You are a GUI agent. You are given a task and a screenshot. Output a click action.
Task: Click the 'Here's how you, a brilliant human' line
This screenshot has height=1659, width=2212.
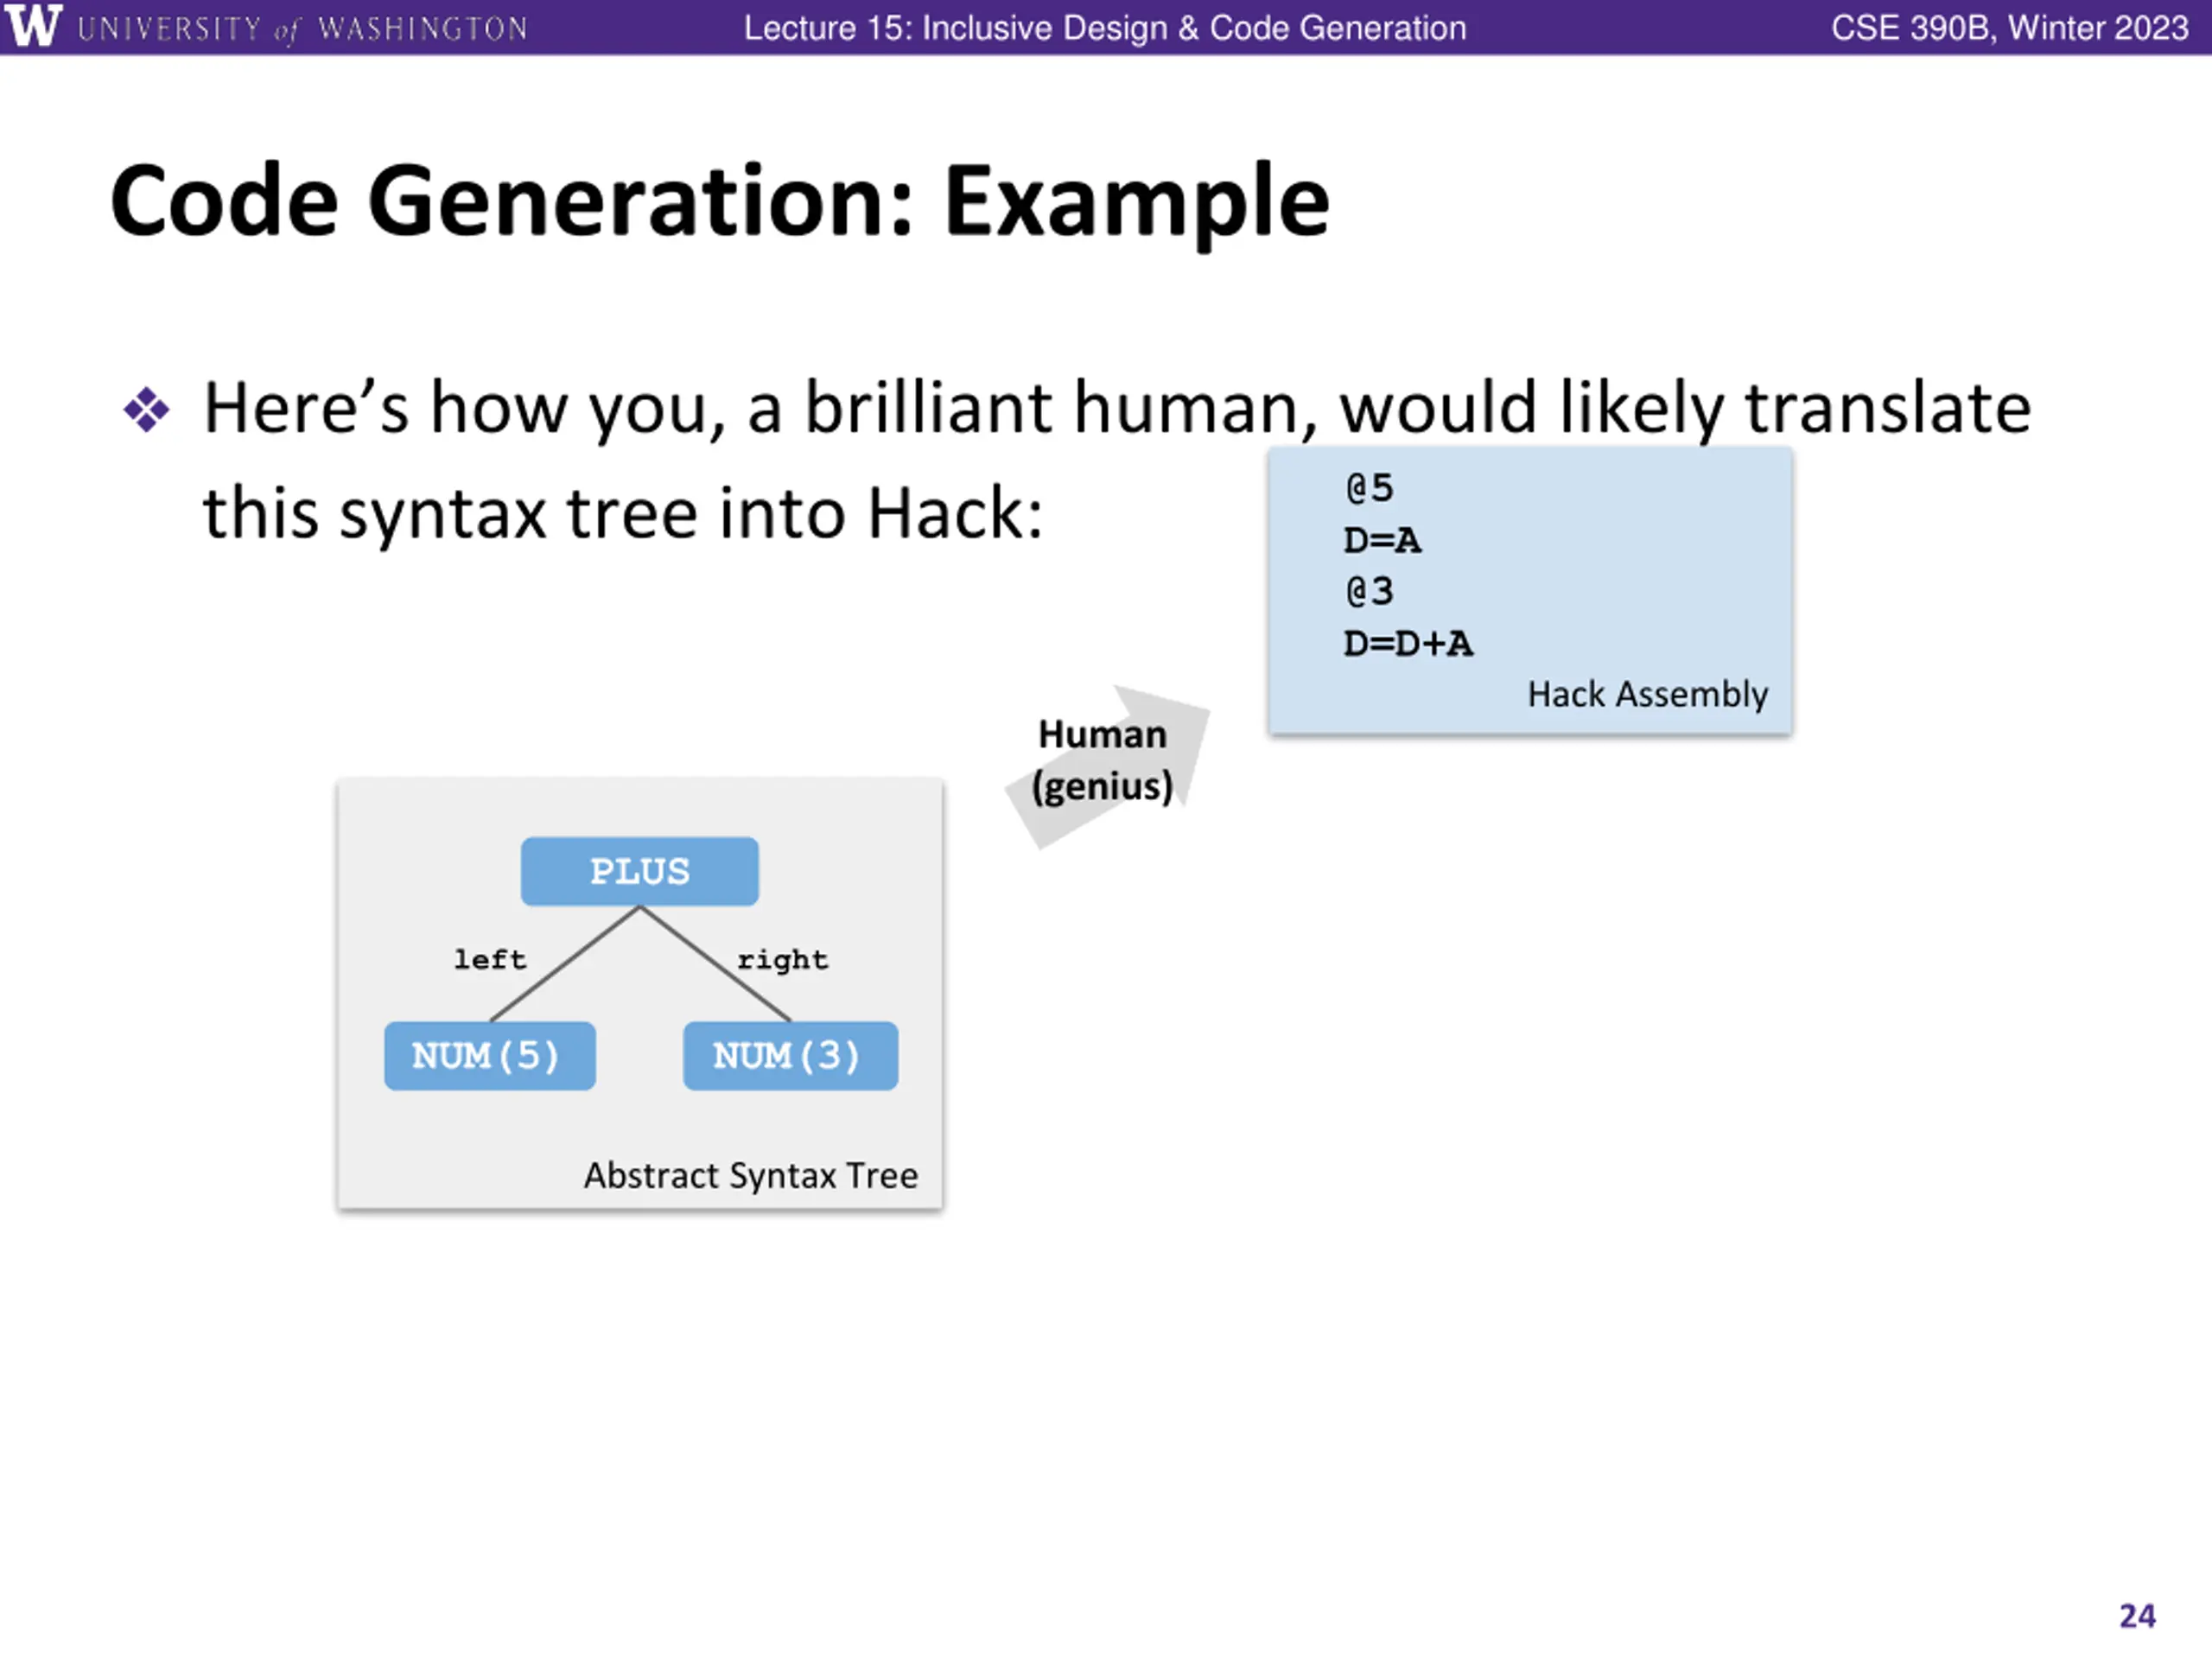click(1117, 409)
